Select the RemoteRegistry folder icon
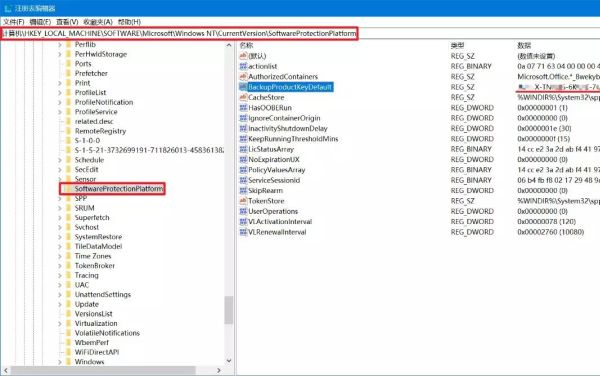Viewport: 600px width, 376px height. tap(69, 131)
